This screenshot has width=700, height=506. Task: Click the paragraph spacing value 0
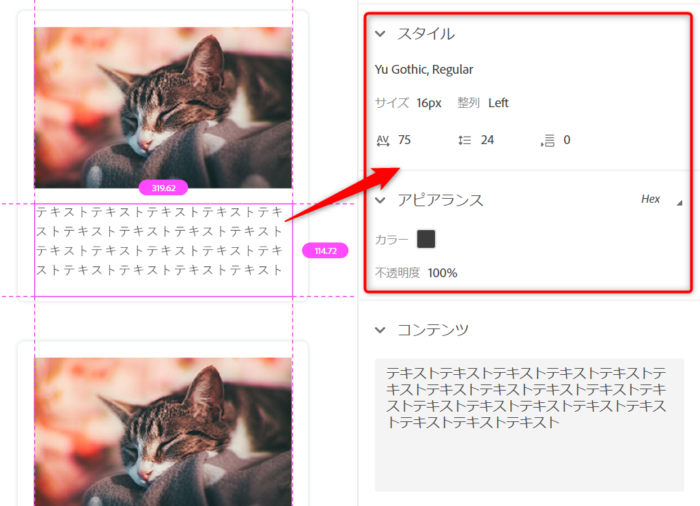click(x=567, y=140)
